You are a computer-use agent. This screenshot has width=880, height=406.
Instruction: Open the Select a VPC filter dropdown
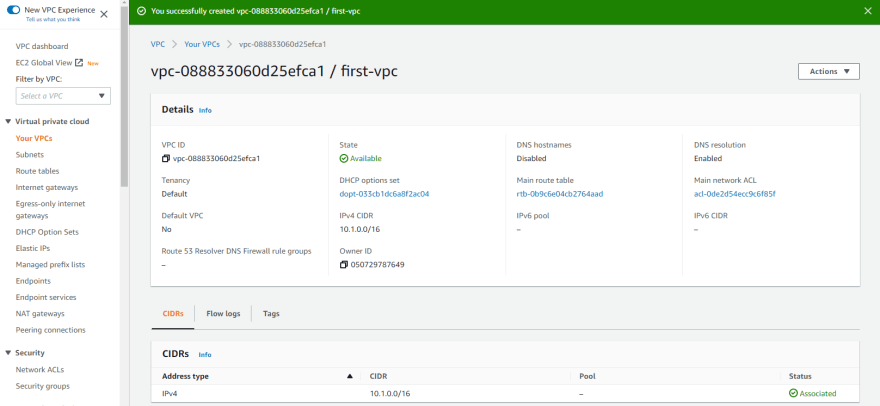63,96
